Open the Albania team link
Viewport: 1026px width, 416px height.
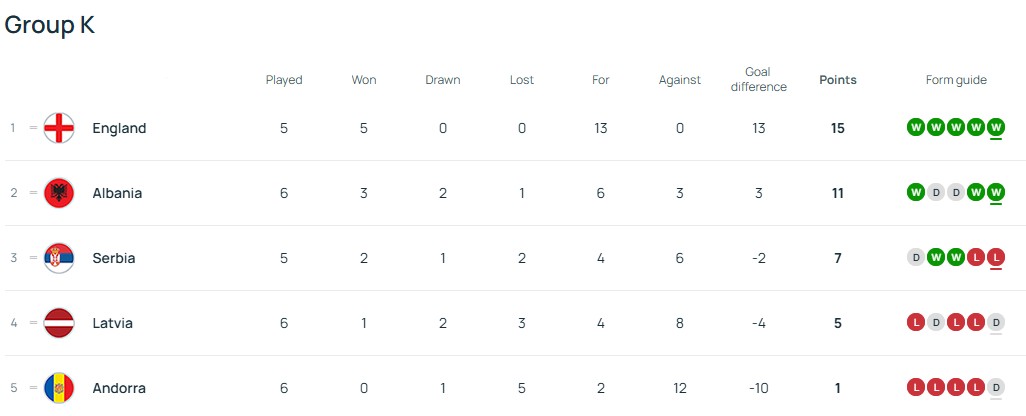pos(117,193)
